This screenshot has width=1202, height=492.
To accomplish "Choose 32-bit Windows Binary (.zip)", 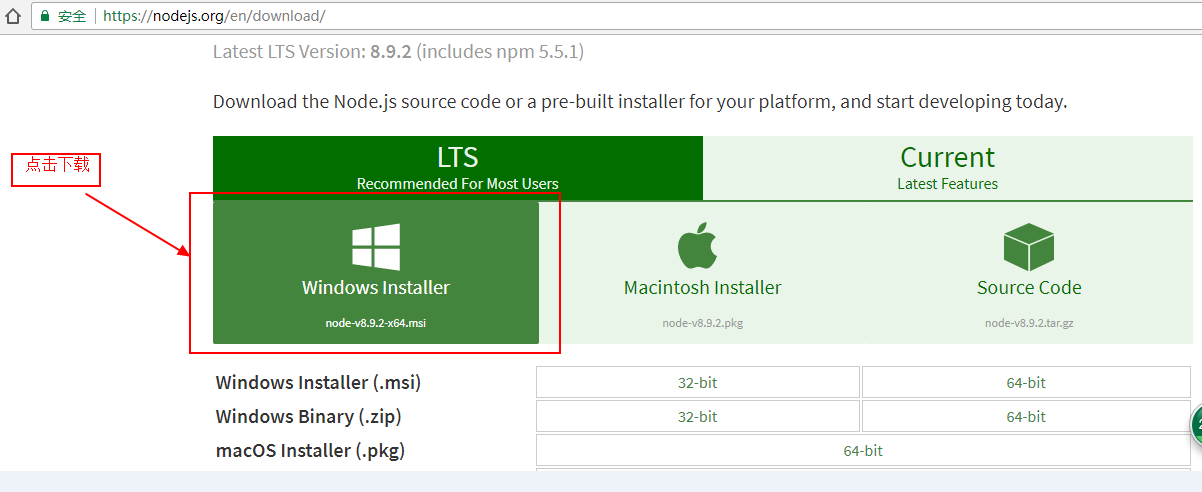I will click(x=698, y=416).
